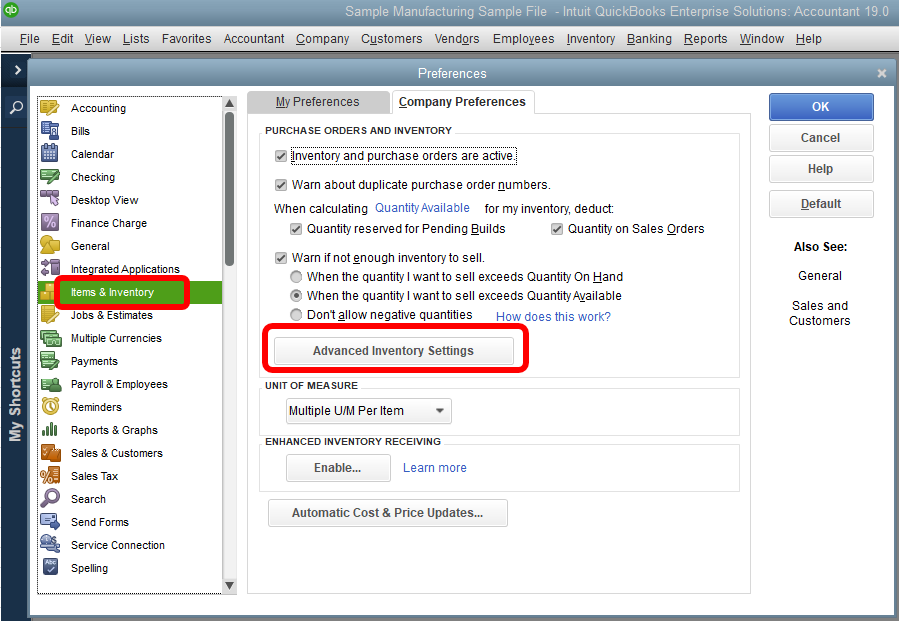The image size is (899, 621).
Task: Click the QuickBooks logo in title bar
Action: pyautogui.click(x=11, y=10)
